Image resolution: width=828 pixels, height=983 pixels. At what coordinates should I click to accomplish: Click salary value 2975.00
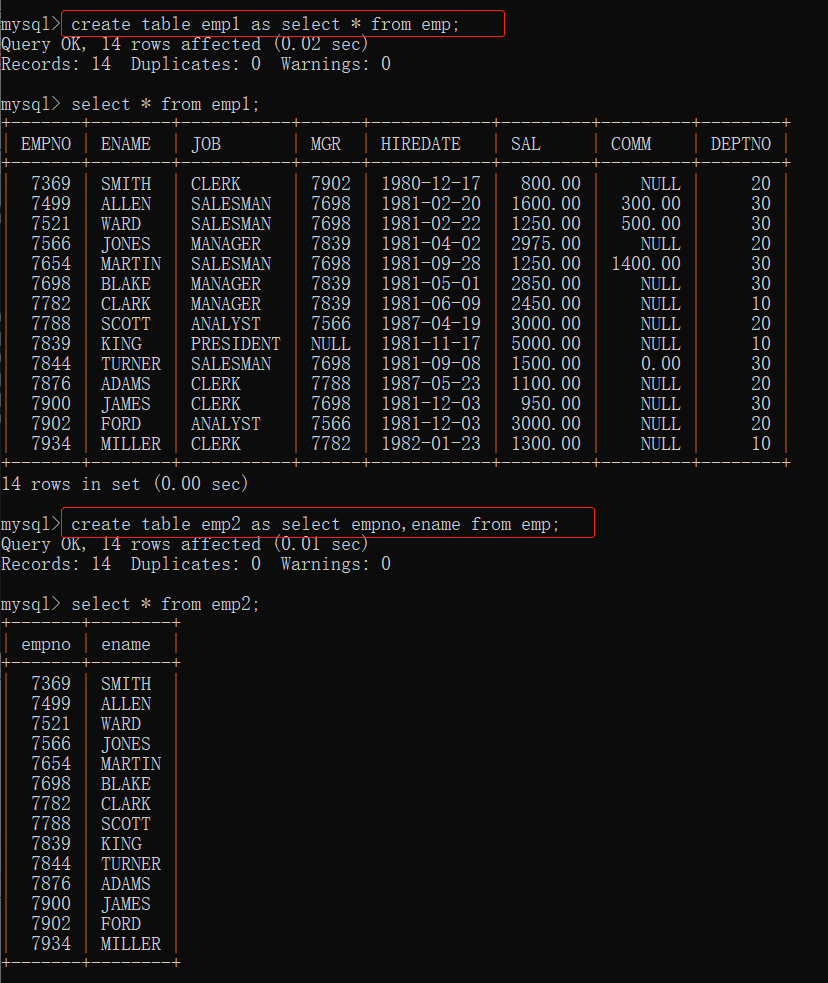click(546, 244)
